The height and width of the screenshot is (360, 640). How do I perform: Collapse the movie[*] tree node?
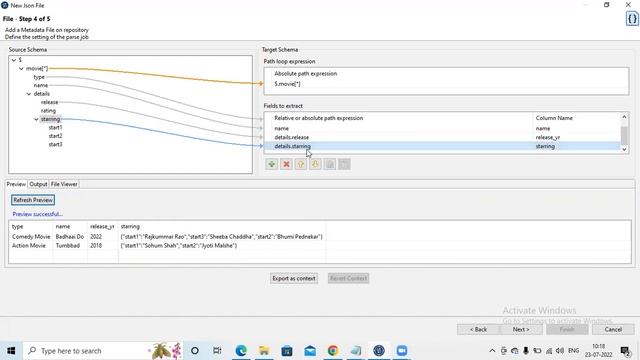point(21,69)
